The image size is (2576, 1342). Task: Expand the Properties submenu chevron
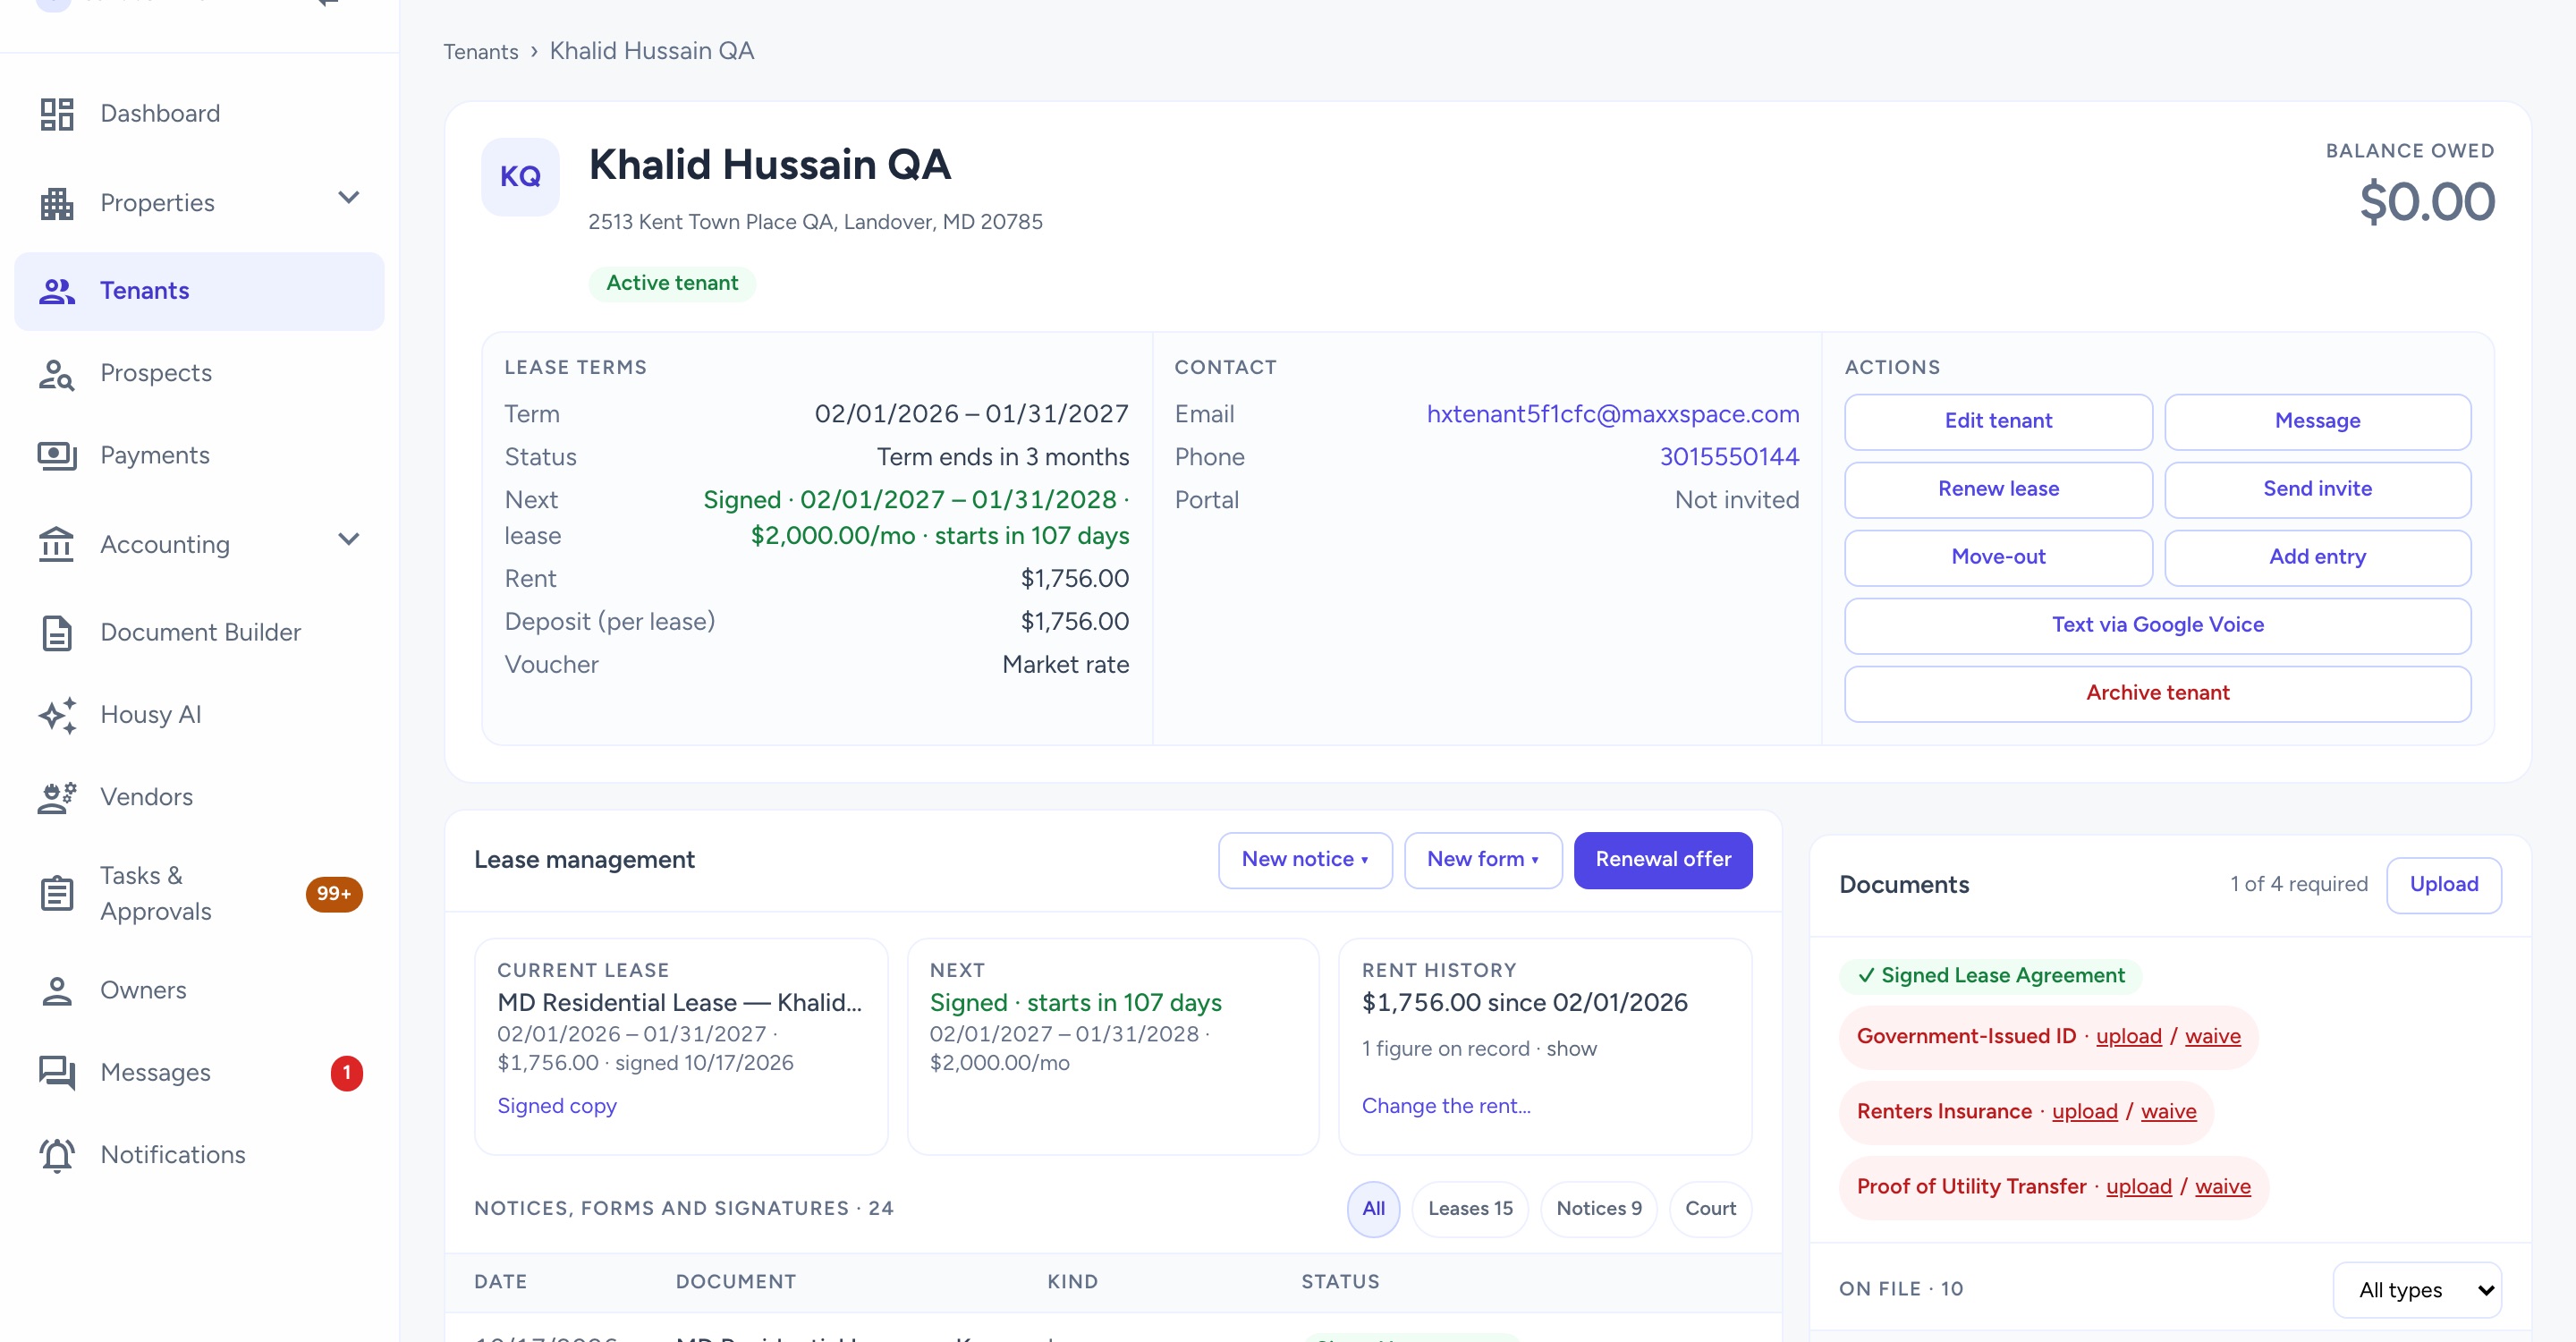[x=349, y=198]
